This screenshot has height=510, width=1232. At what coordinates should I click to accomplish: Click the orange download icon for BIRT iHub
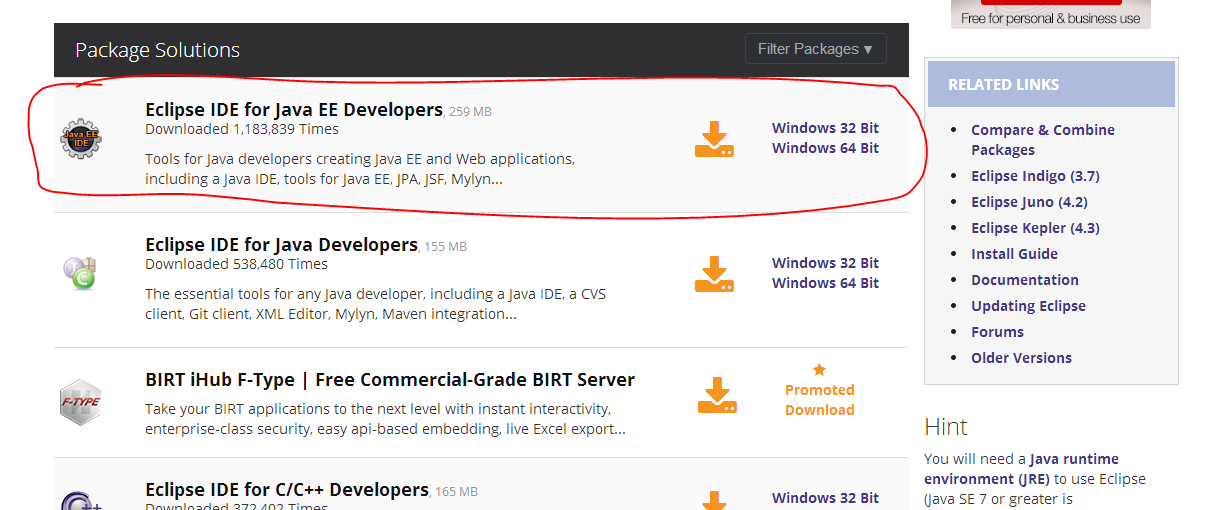click(x=717, y=396)
